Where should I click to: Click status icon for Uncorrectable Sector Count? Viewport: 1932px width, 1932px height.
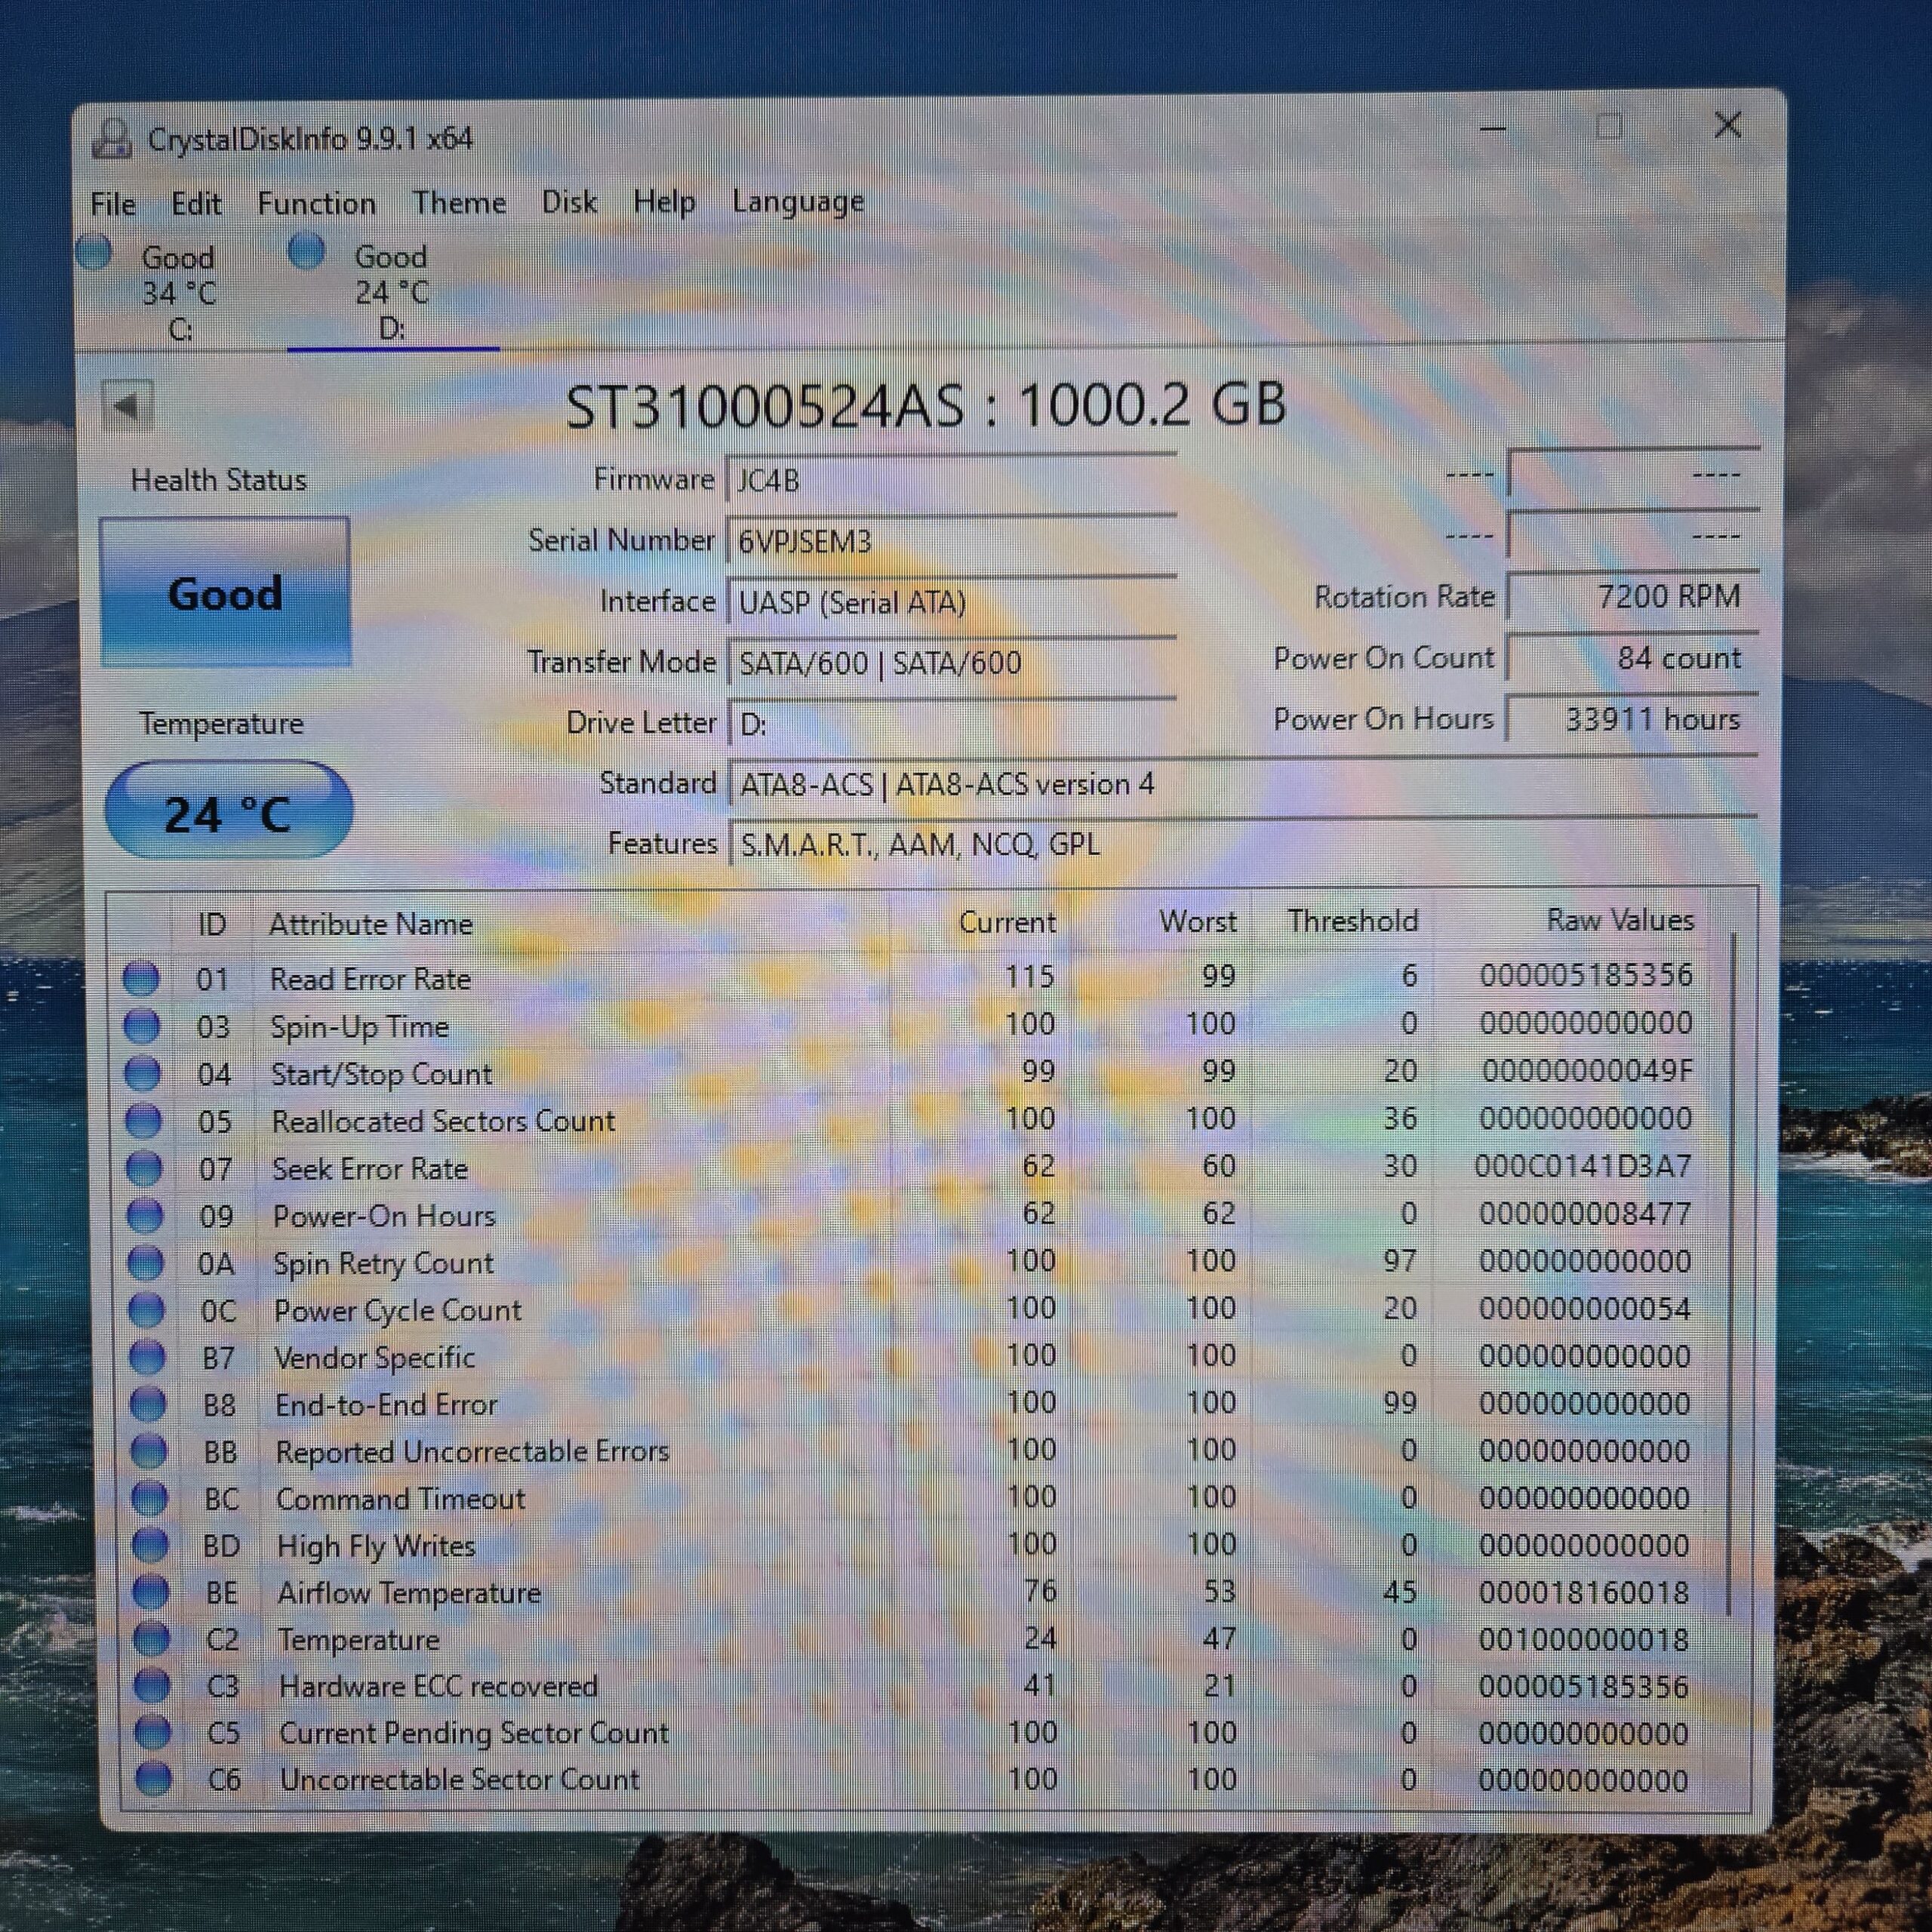[153, 1779]
